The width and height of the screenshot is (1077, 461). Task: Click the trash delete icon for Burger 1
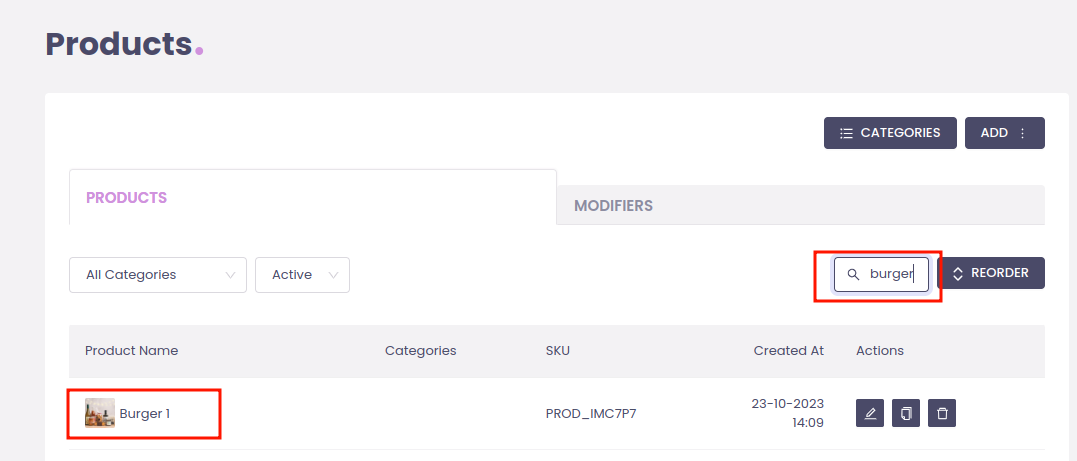(942, 413)
